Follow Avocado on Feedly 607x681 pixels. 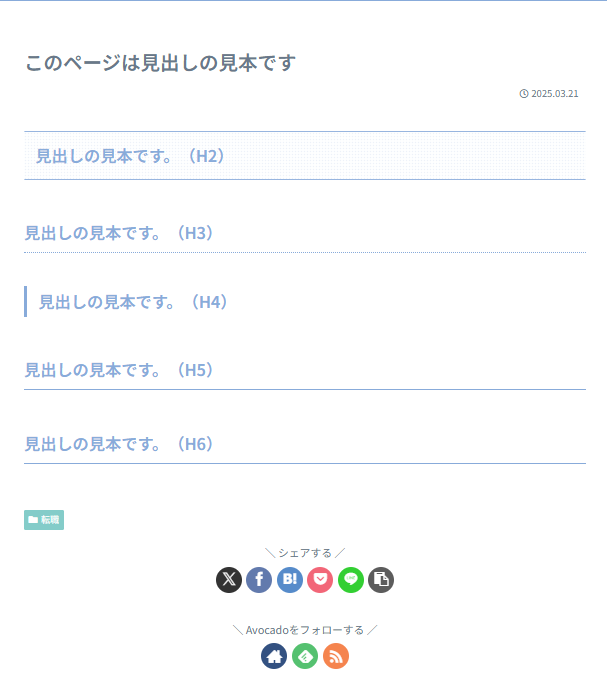305,656
